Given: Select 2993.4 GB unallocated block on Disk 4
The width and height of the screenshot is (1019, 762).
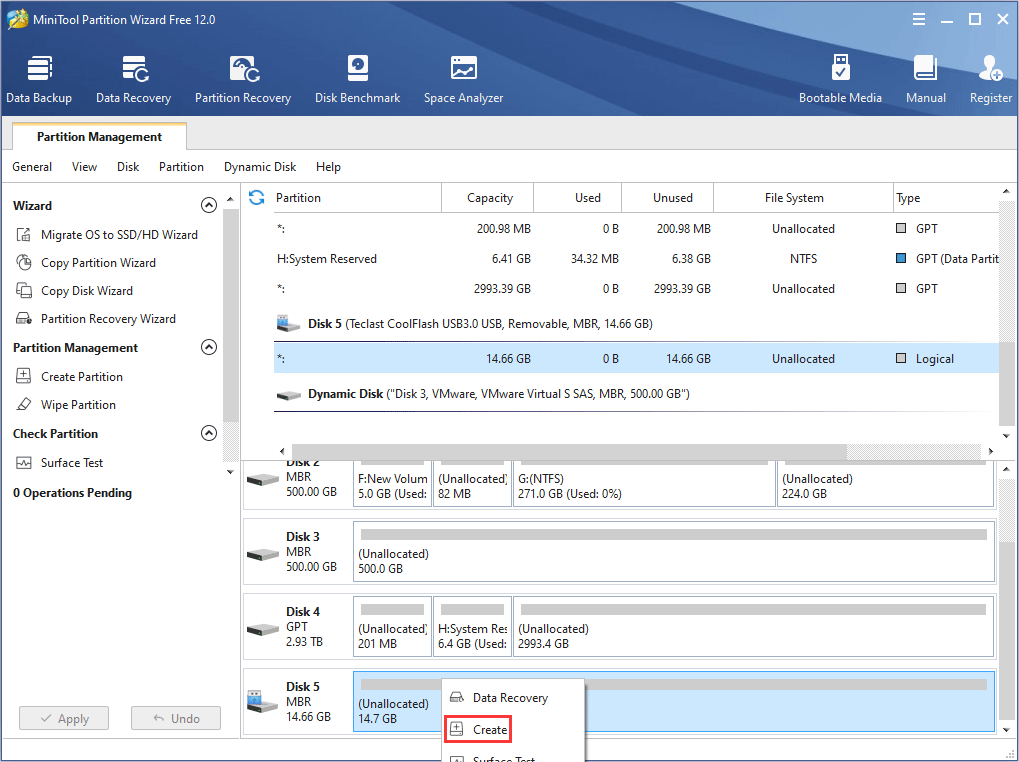Looking at the screenshot, I should (x=754, y=627).
